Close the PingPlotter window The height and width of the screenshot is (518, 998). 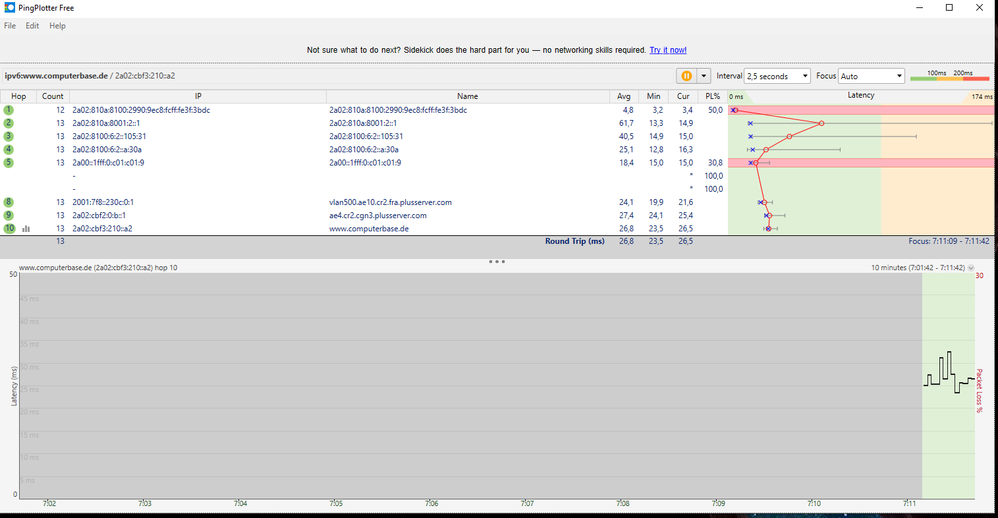979,8
